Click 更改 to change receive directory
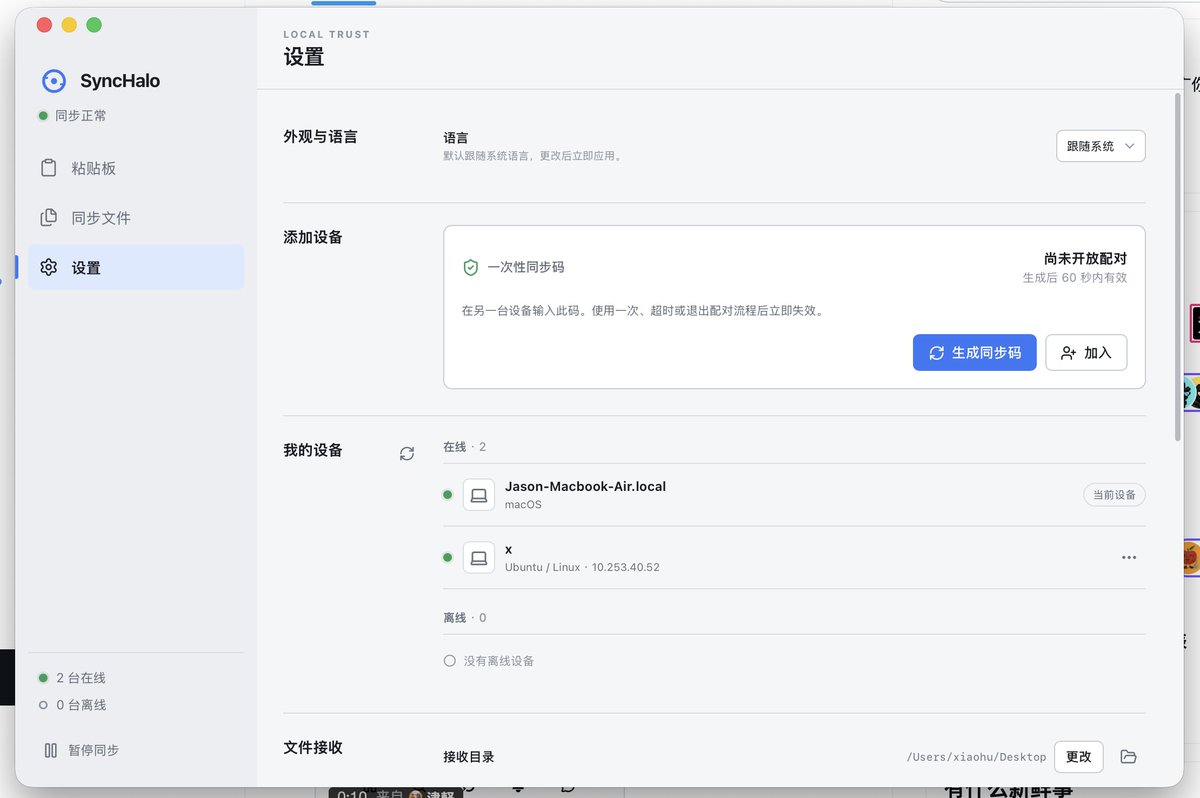Screen dimensions: 1200x798 tap(1079, 757)
